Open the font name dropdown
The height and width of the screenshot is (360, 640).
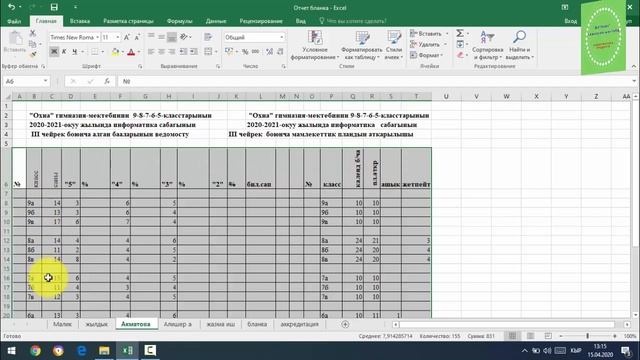tap(98, 37)
